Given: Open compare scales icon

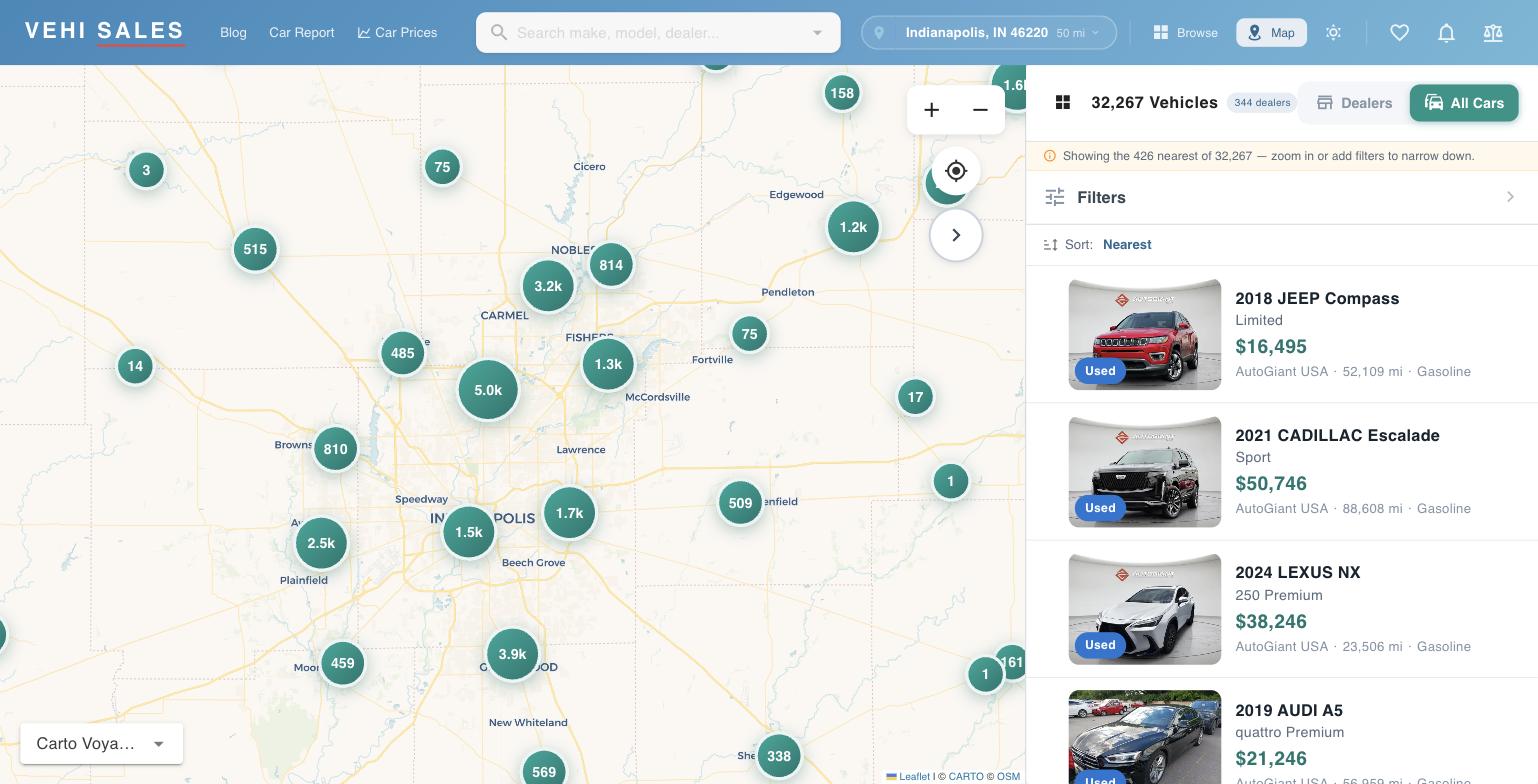Looking at the screenshot, I should [1493, 33].
